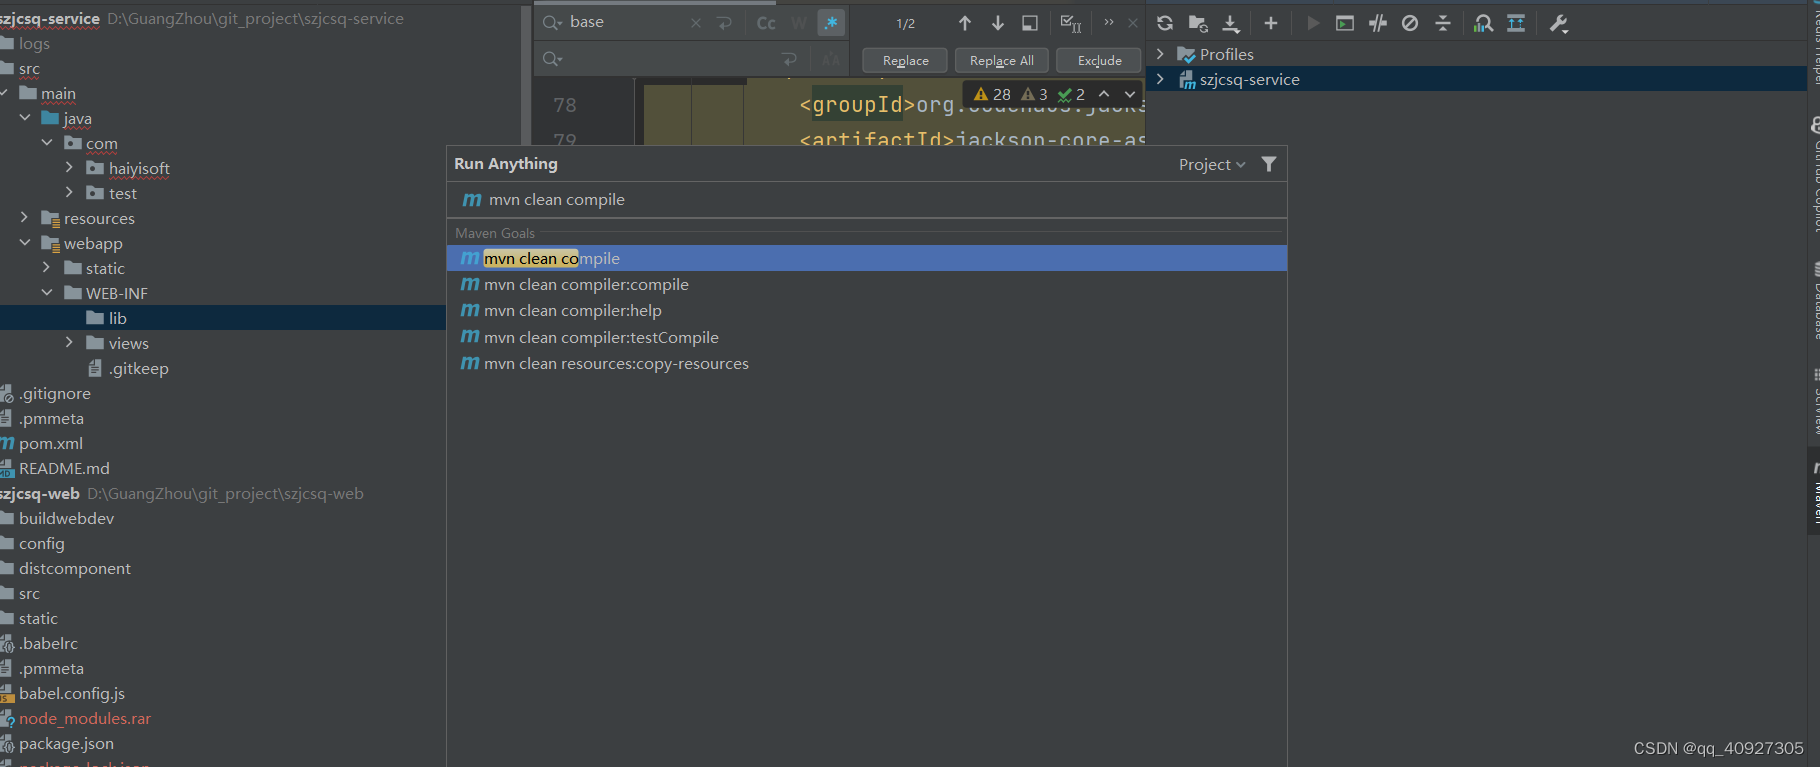This screenshot has height=767, width=1820.
Task: Select all occurrences icon in search bar
Action: [1071, 23]
